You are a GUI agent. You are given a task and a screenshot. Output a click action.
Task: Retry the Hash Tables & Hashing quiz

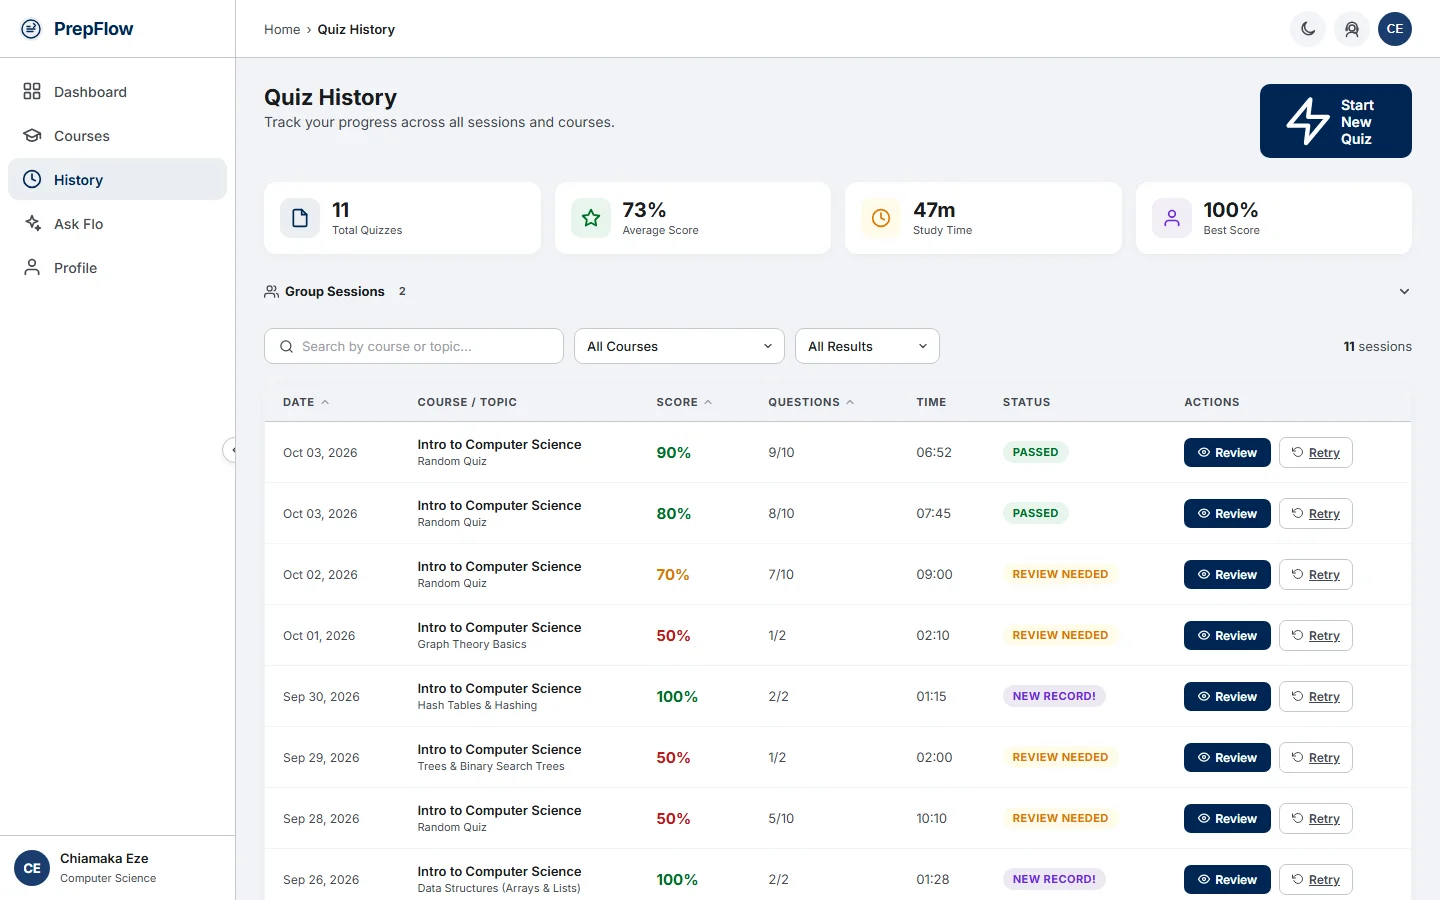(x=1316, y=696)
